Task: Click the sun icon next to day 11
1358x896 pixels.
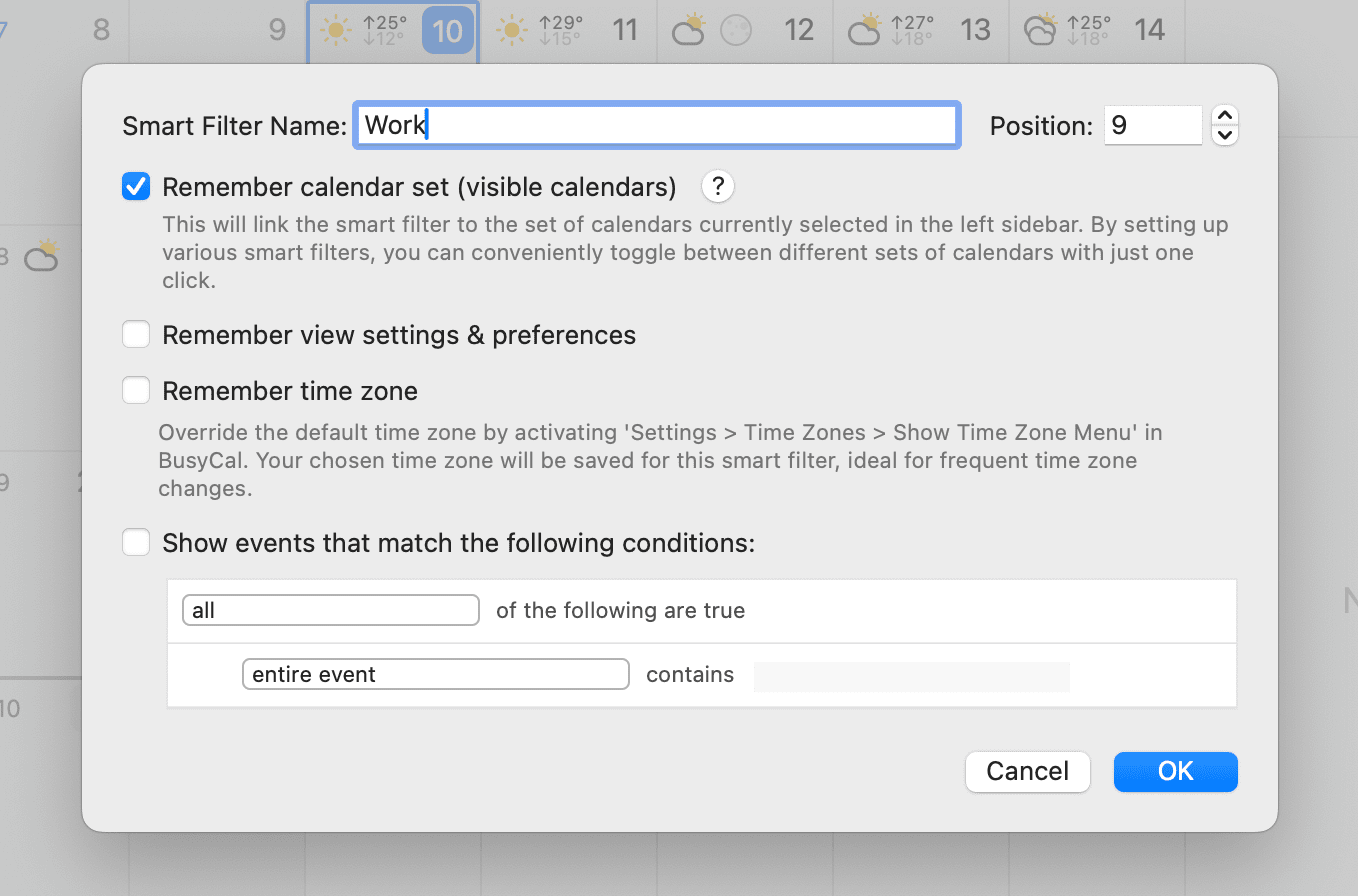Action: pyautogui.click(x=512, y=30)
